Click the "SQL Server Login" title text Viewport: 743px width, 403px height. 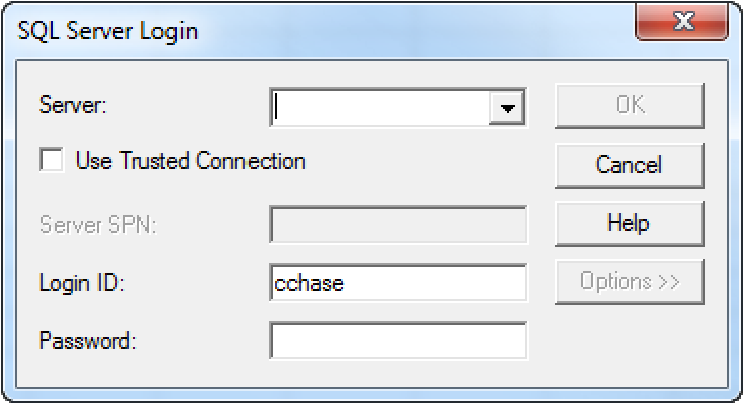point(109,30)
